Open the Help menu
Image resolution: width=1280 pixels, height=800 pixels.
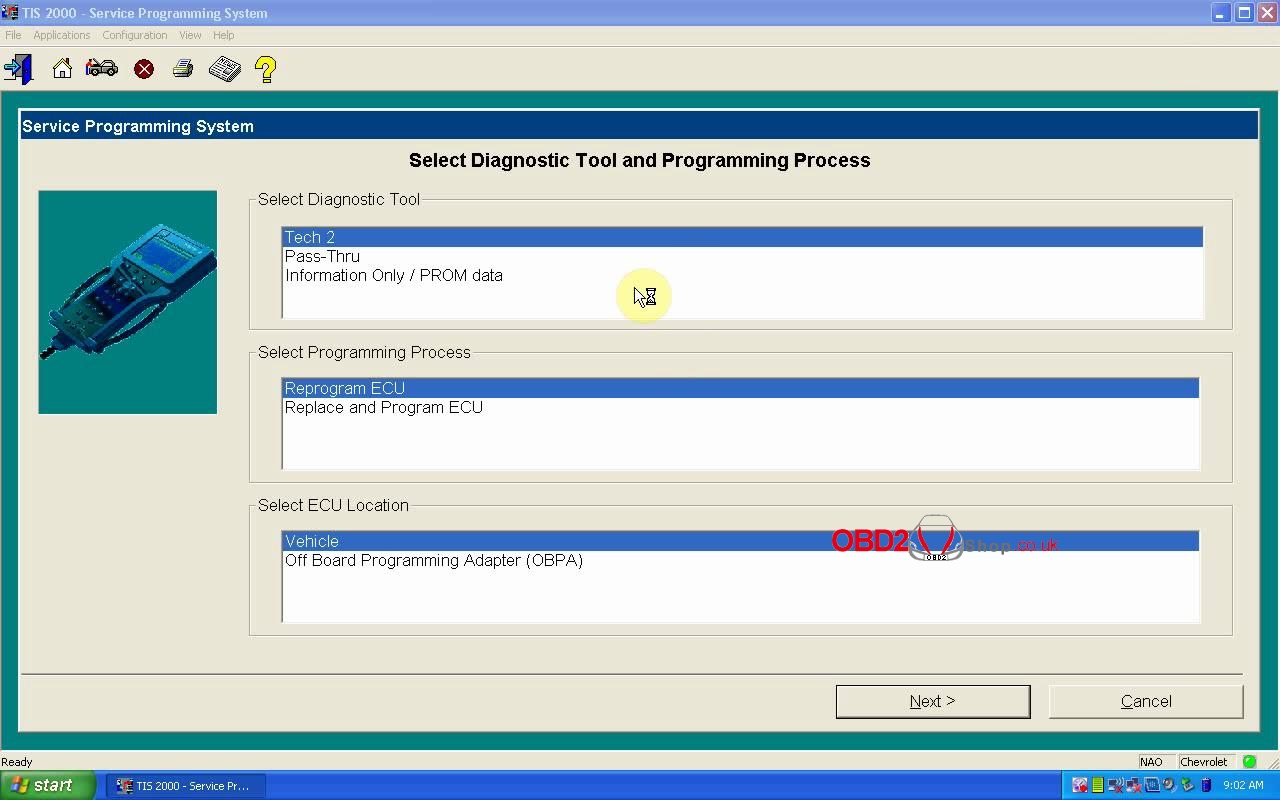223,35
